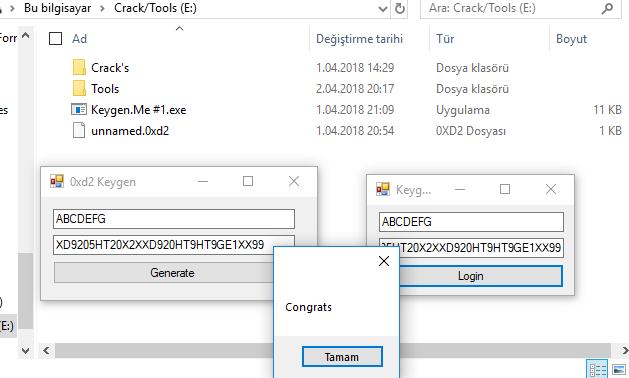Close the Keyg... login window
Image resolution: width=629 pixels, height=378 pixels.
(551, 189)
